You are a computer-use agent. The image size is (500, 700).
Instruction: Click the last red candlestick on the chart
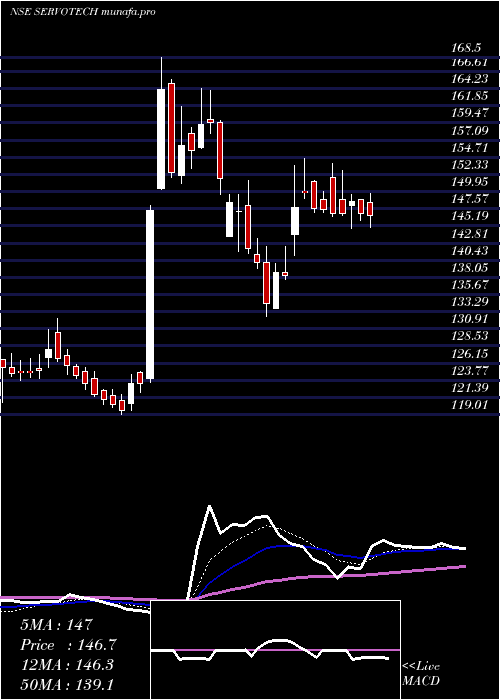tap(370, 209)
